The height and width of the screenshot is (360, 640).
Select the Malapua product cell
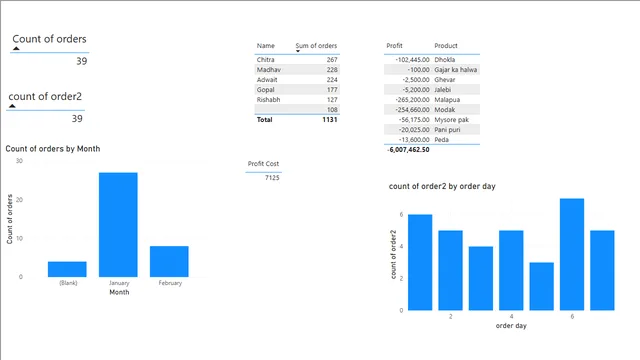(x=447, y=100)
